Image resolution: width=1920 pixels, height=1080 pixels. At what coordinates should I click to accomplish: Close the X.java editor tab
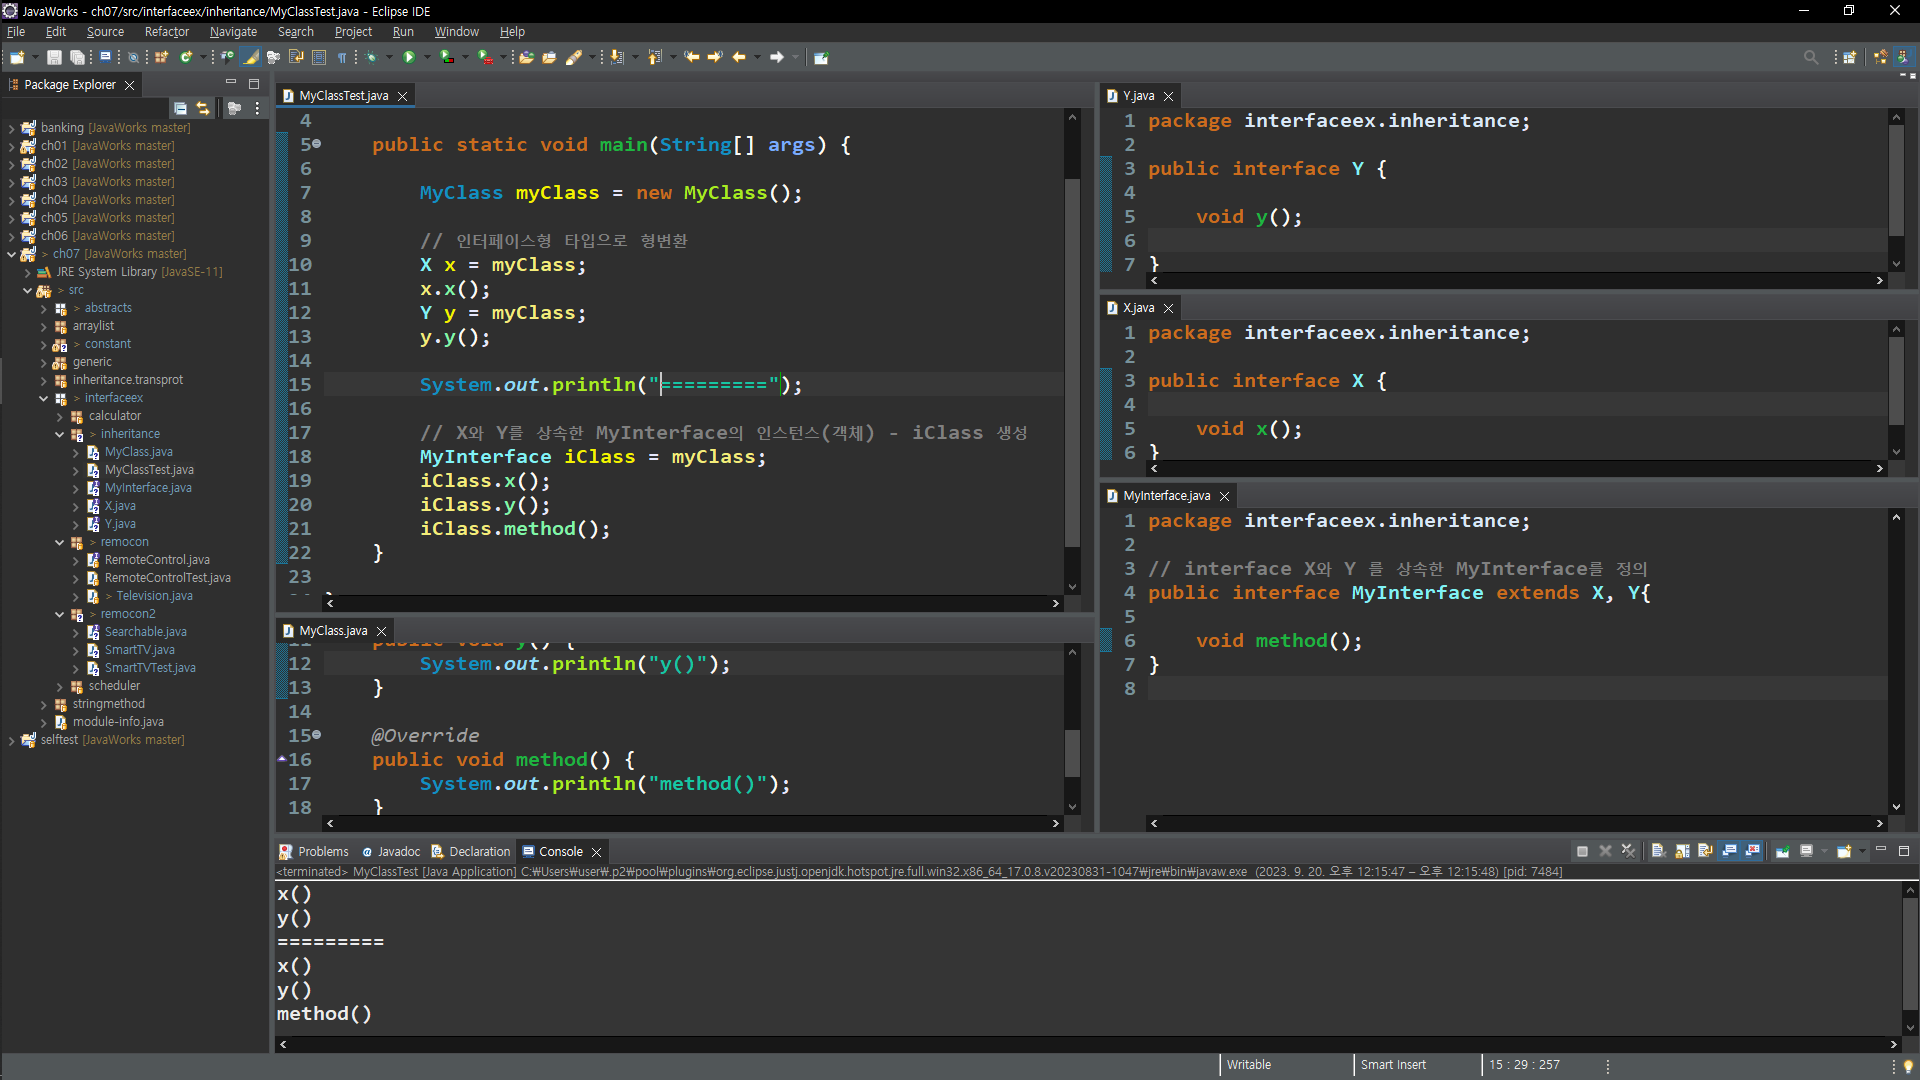(x=1168, y=308)
